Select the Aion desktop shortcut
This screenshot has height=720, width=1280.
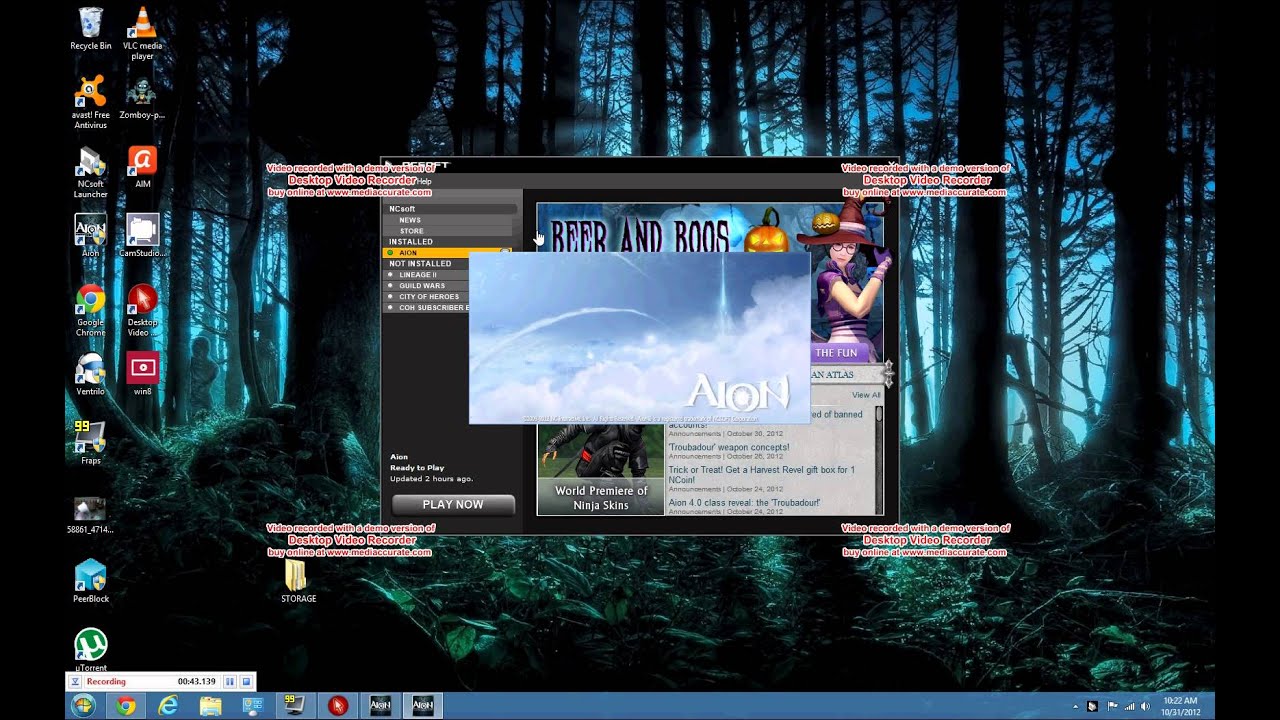click(x=90, y=236)
